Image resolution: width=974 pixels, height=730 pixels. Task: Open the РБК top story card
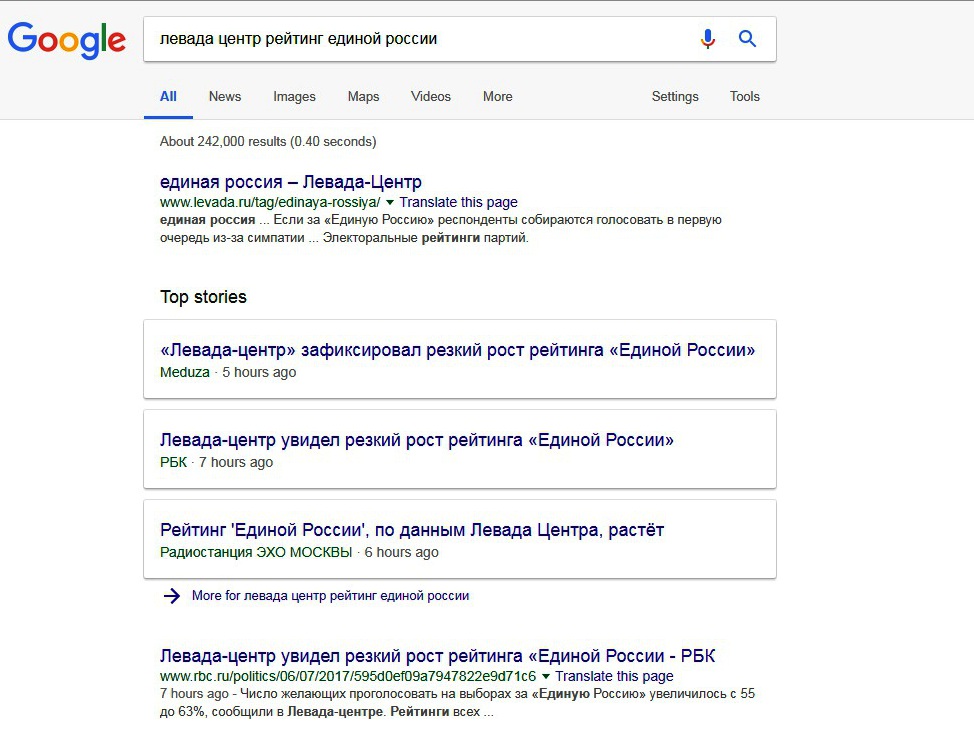[460, 449]
